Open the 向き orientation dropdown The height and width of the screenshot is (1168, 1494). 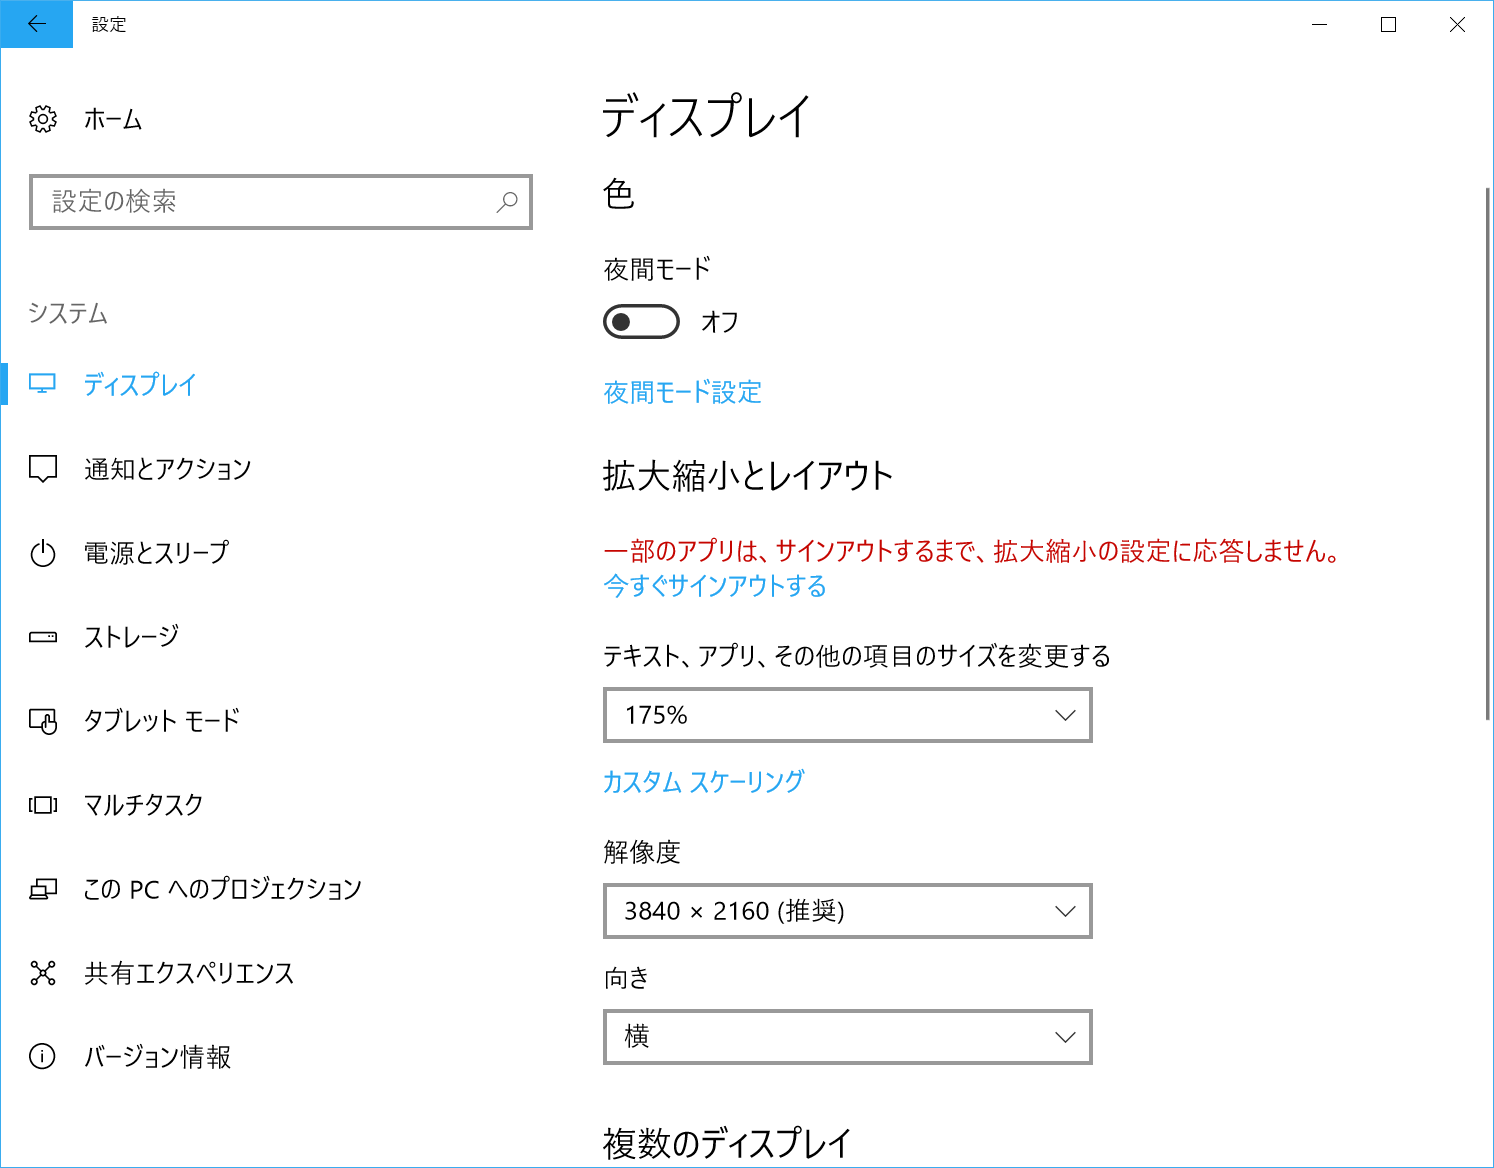(x=846, y=1037)
